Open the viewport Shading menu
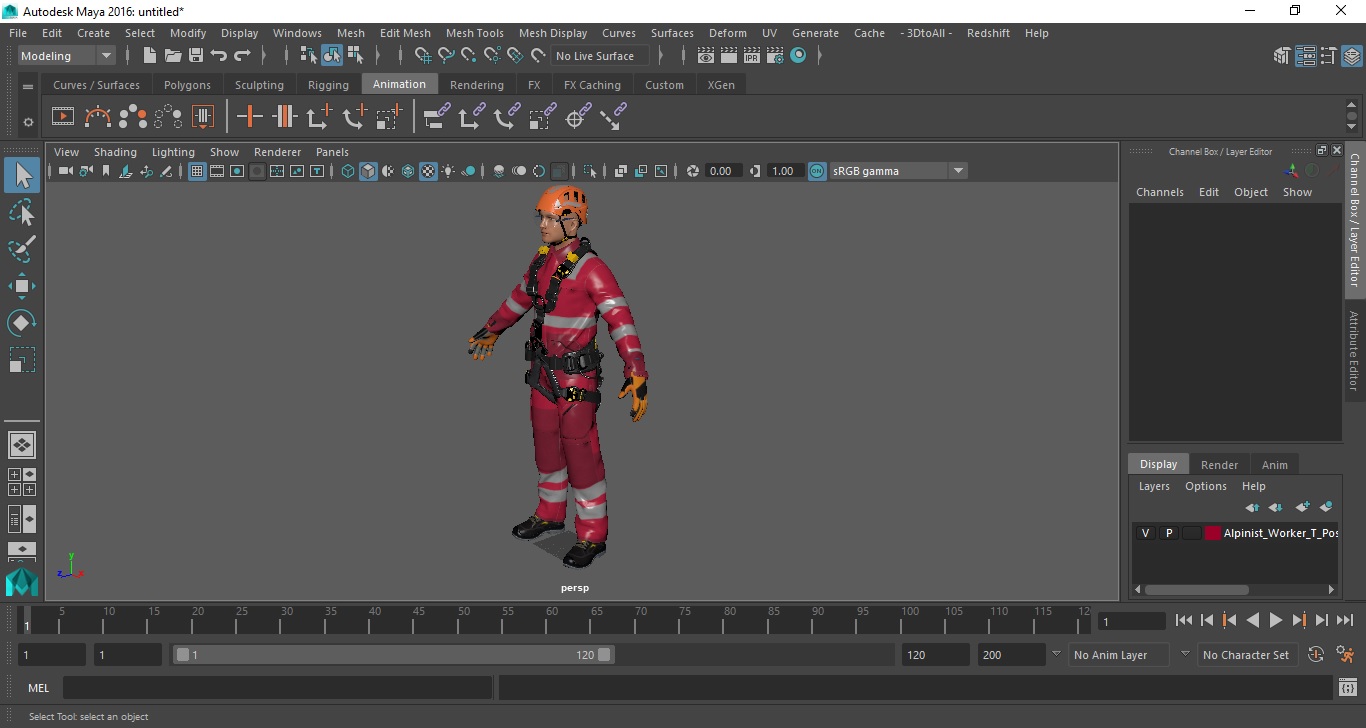The height and width of the screenshot is (728, 1366). coord(115,152)
